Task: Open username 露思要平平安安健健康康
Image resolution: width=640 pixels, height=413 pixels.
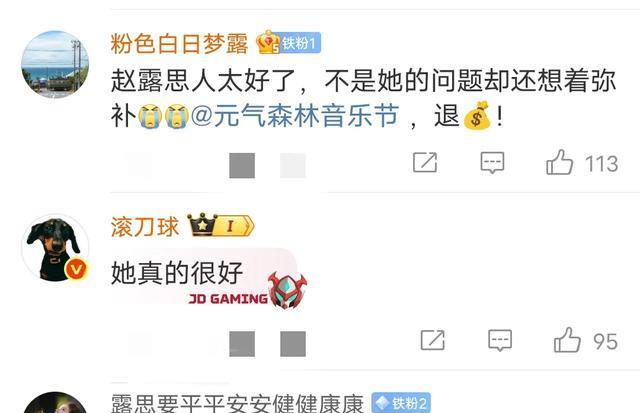Action: 237,403
